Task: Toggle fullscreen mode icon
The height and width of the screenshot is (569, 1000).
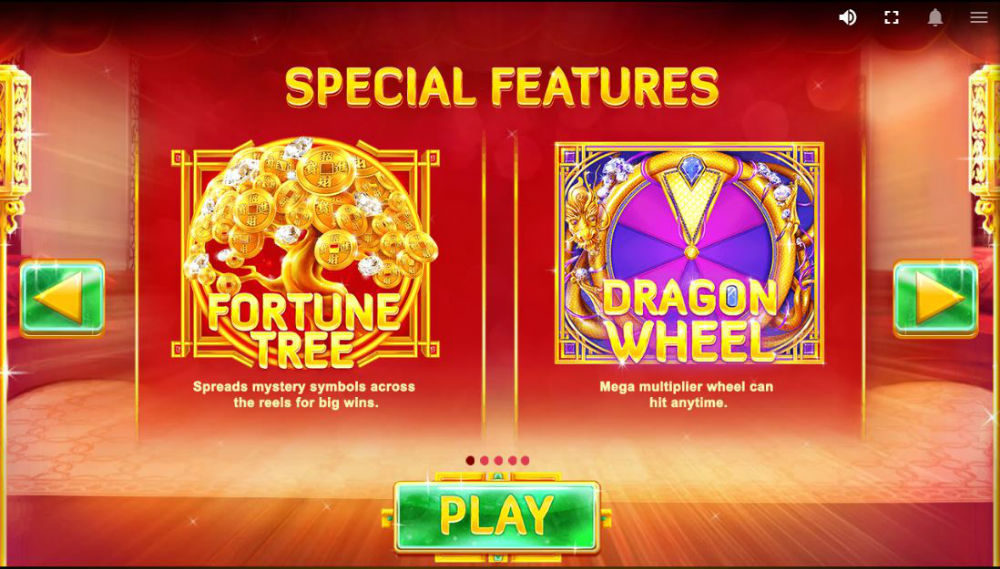Action: pyautogui.click(x=892, y=17)
